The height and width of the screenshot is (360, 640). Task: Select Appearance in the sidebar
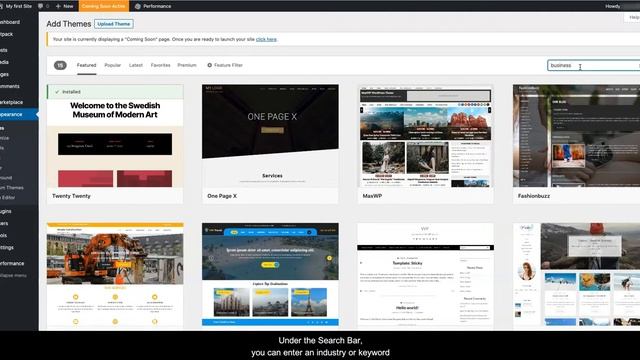click(18, 114)
